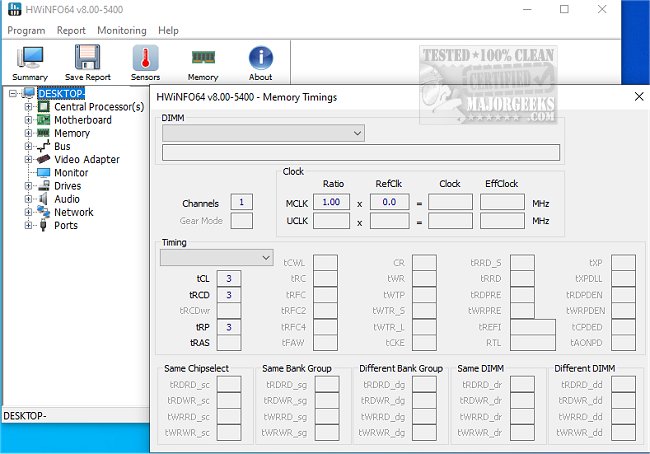Open the Program menu
This screenshot has width=650, height=454.
26,31
